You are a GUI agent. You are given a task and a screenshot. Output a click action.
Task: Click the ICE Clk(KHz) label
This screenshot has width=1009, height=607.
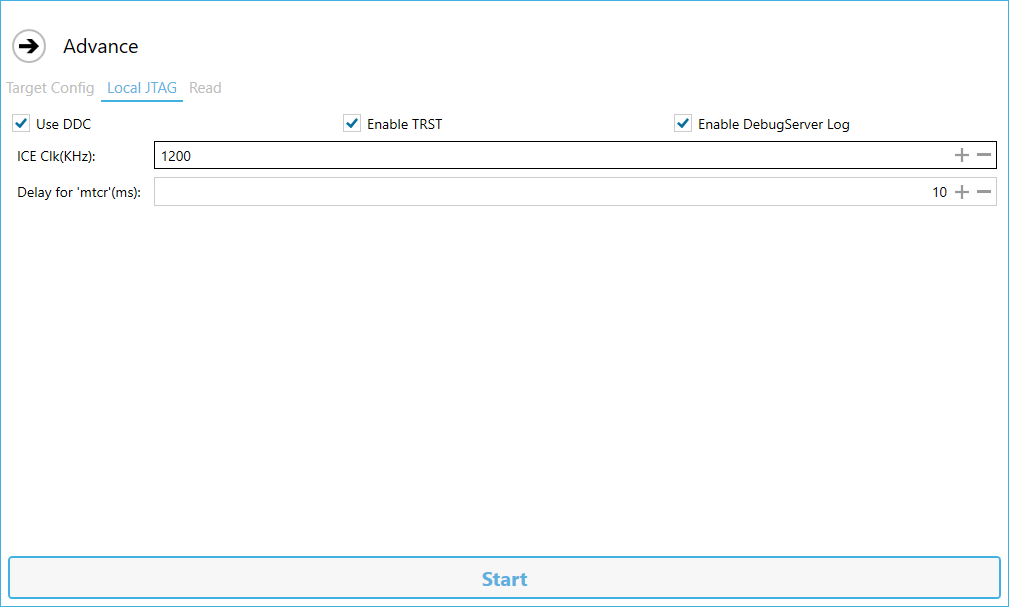56,156
